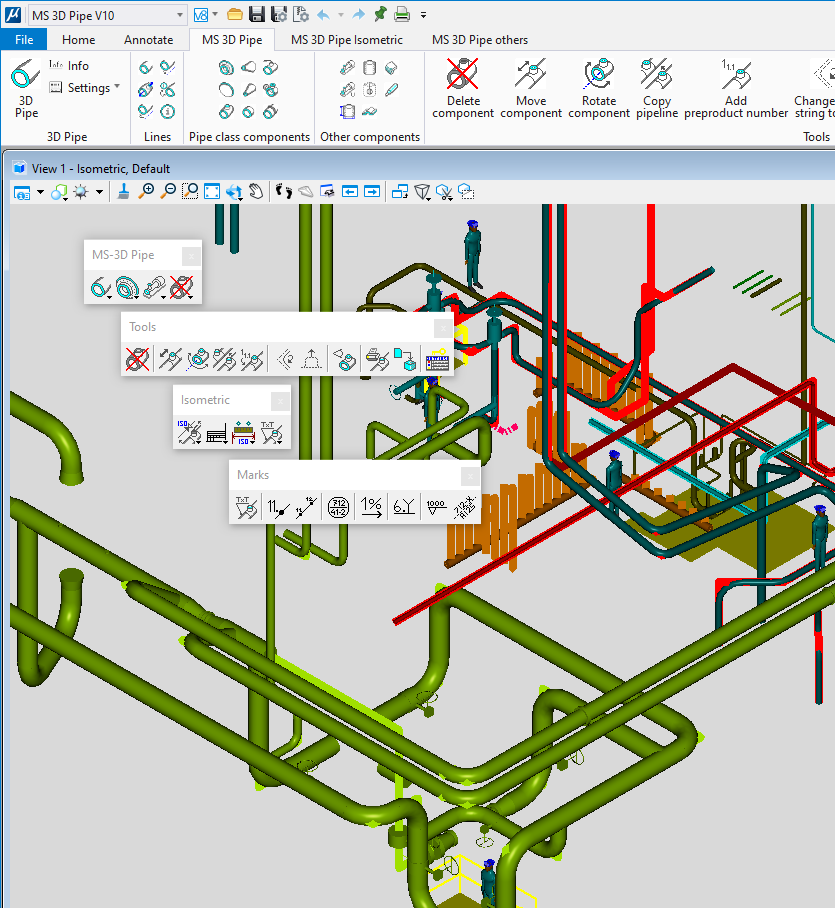This screenshot has height=908, width=835.
Task: Click the Compress Options icon
Action: coord(301,14)
